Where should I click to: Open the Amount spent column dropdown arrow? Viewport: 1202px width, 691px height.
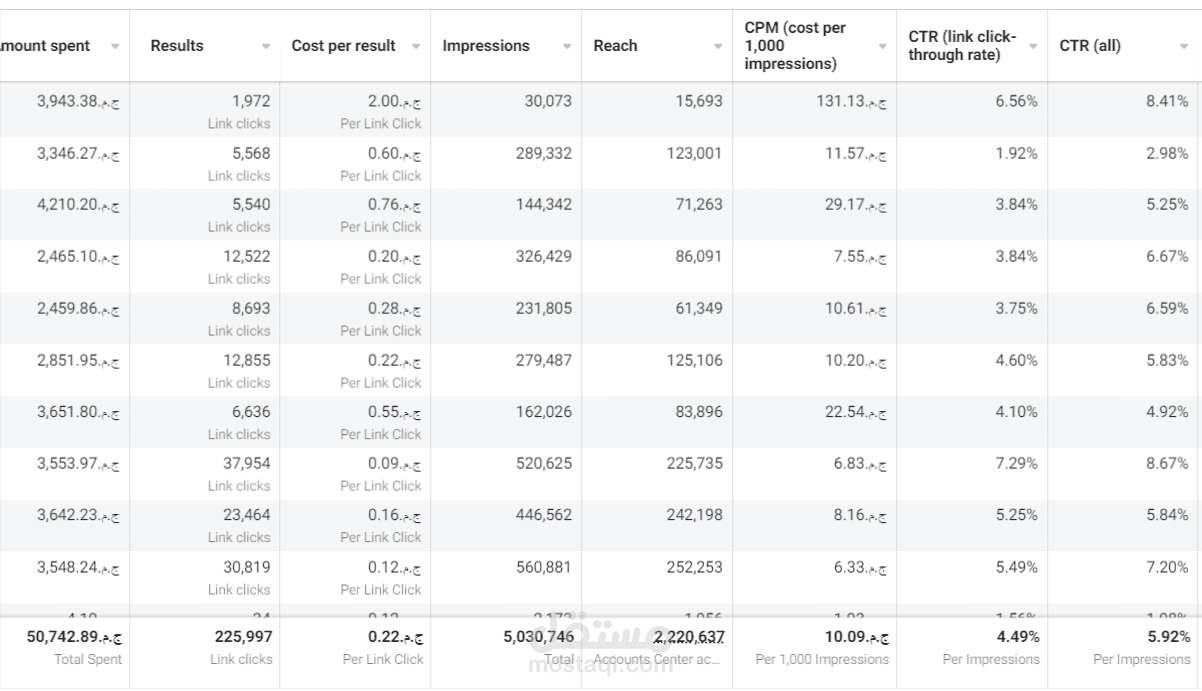pos(115,46)
